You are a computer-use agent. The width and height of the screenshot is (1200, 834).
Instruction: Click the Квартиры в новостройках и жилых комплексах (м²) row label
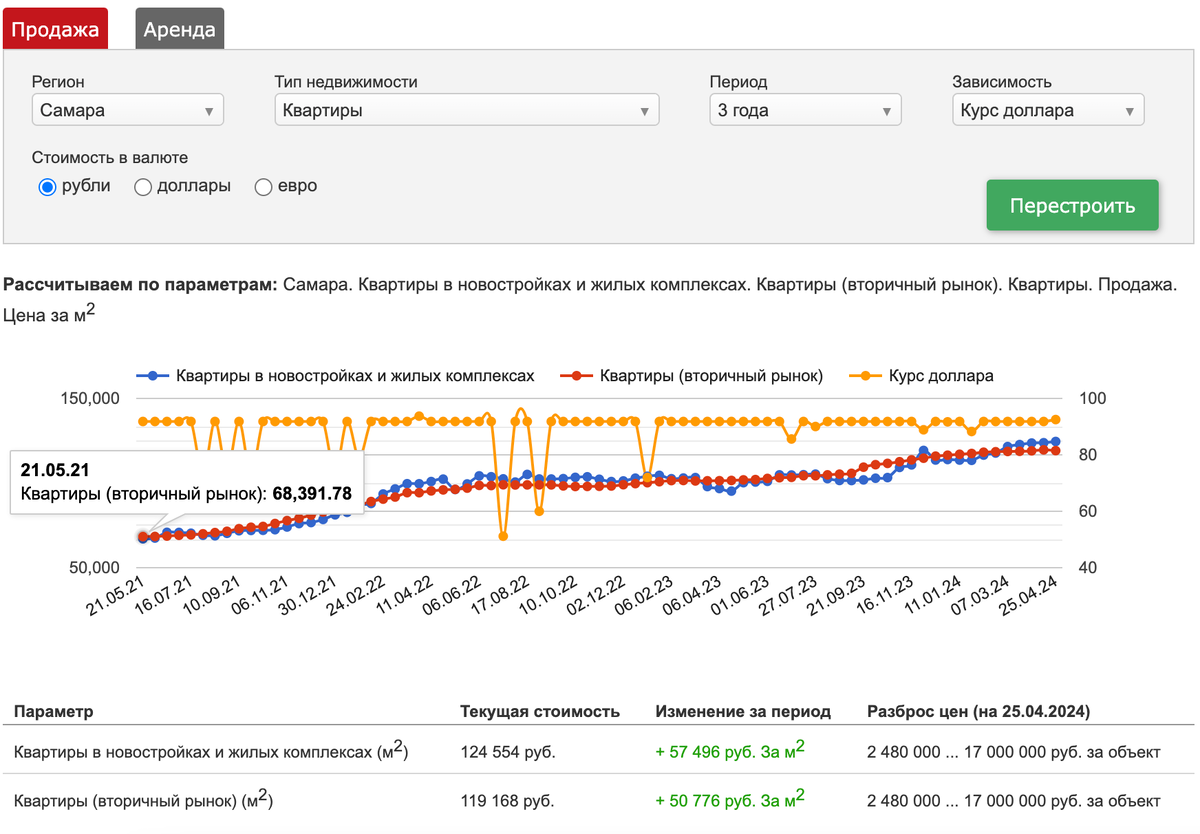click(x=211, y=750)
